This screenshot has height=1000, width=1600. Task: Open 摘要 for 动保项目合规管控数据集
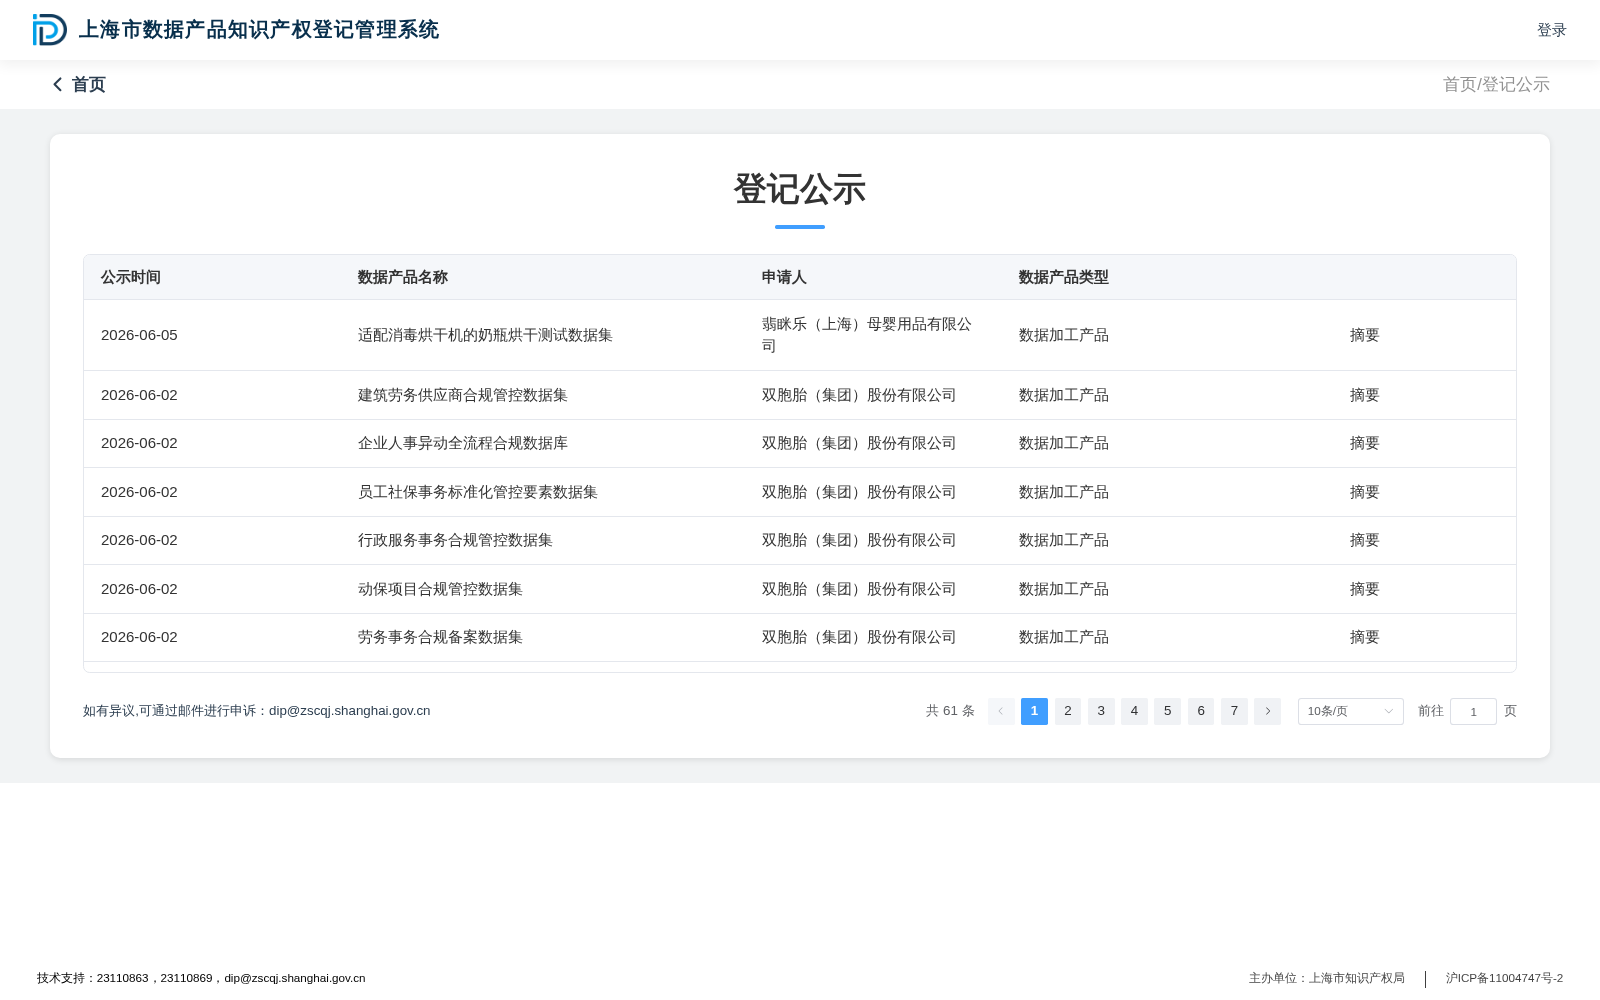point(1364,589)
